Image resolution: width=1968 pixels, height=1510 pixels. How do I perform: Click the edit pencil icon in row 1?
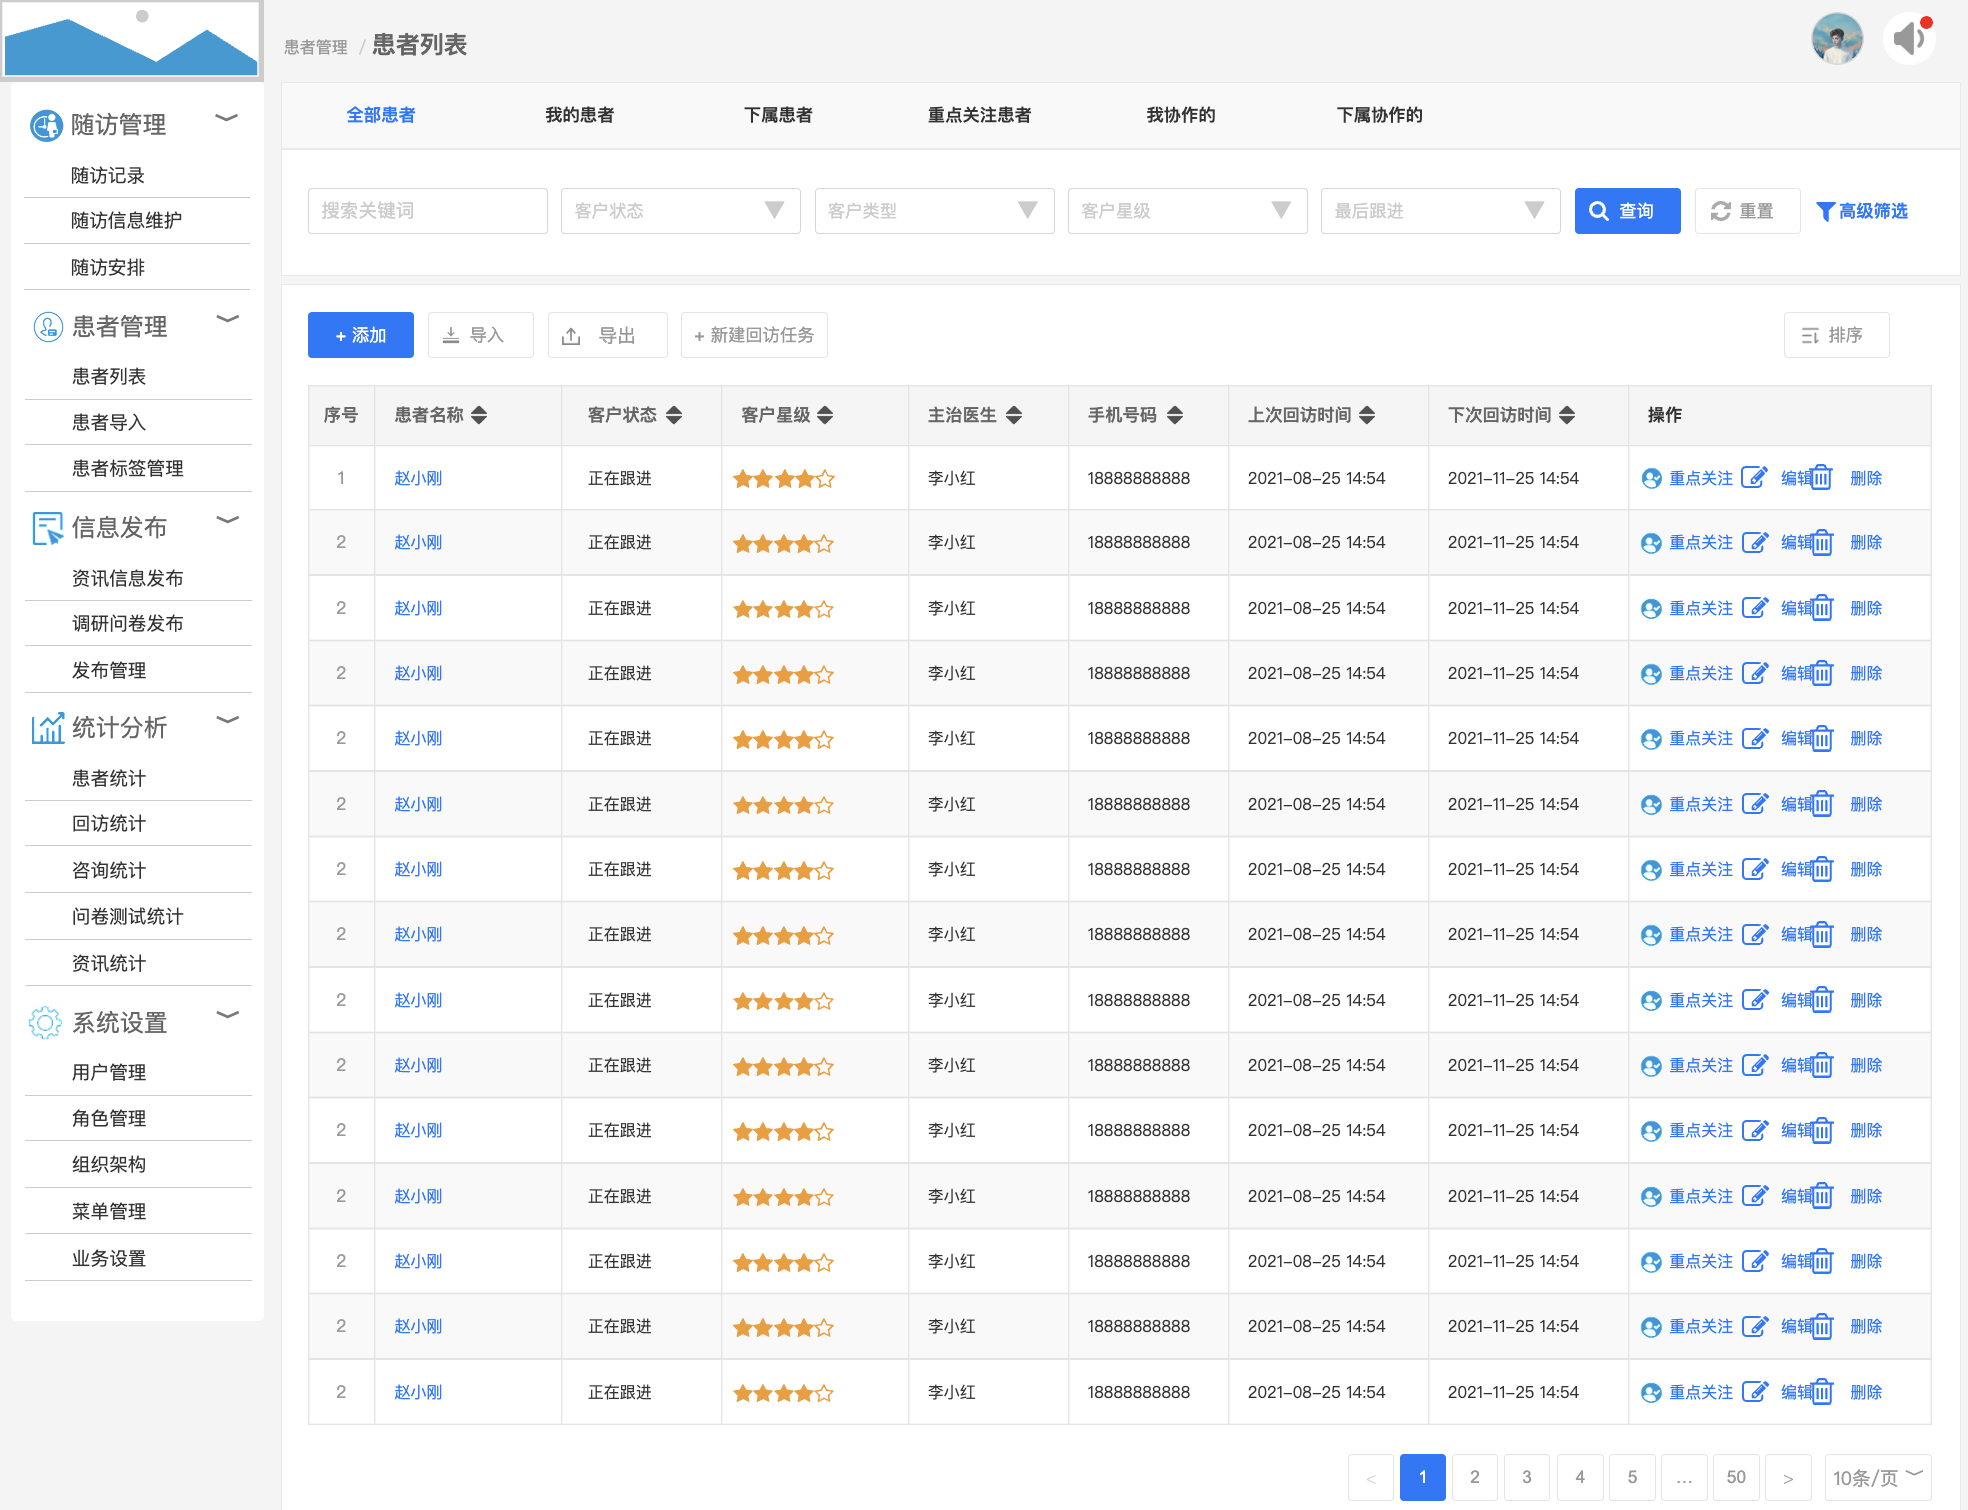point(1755,477)
